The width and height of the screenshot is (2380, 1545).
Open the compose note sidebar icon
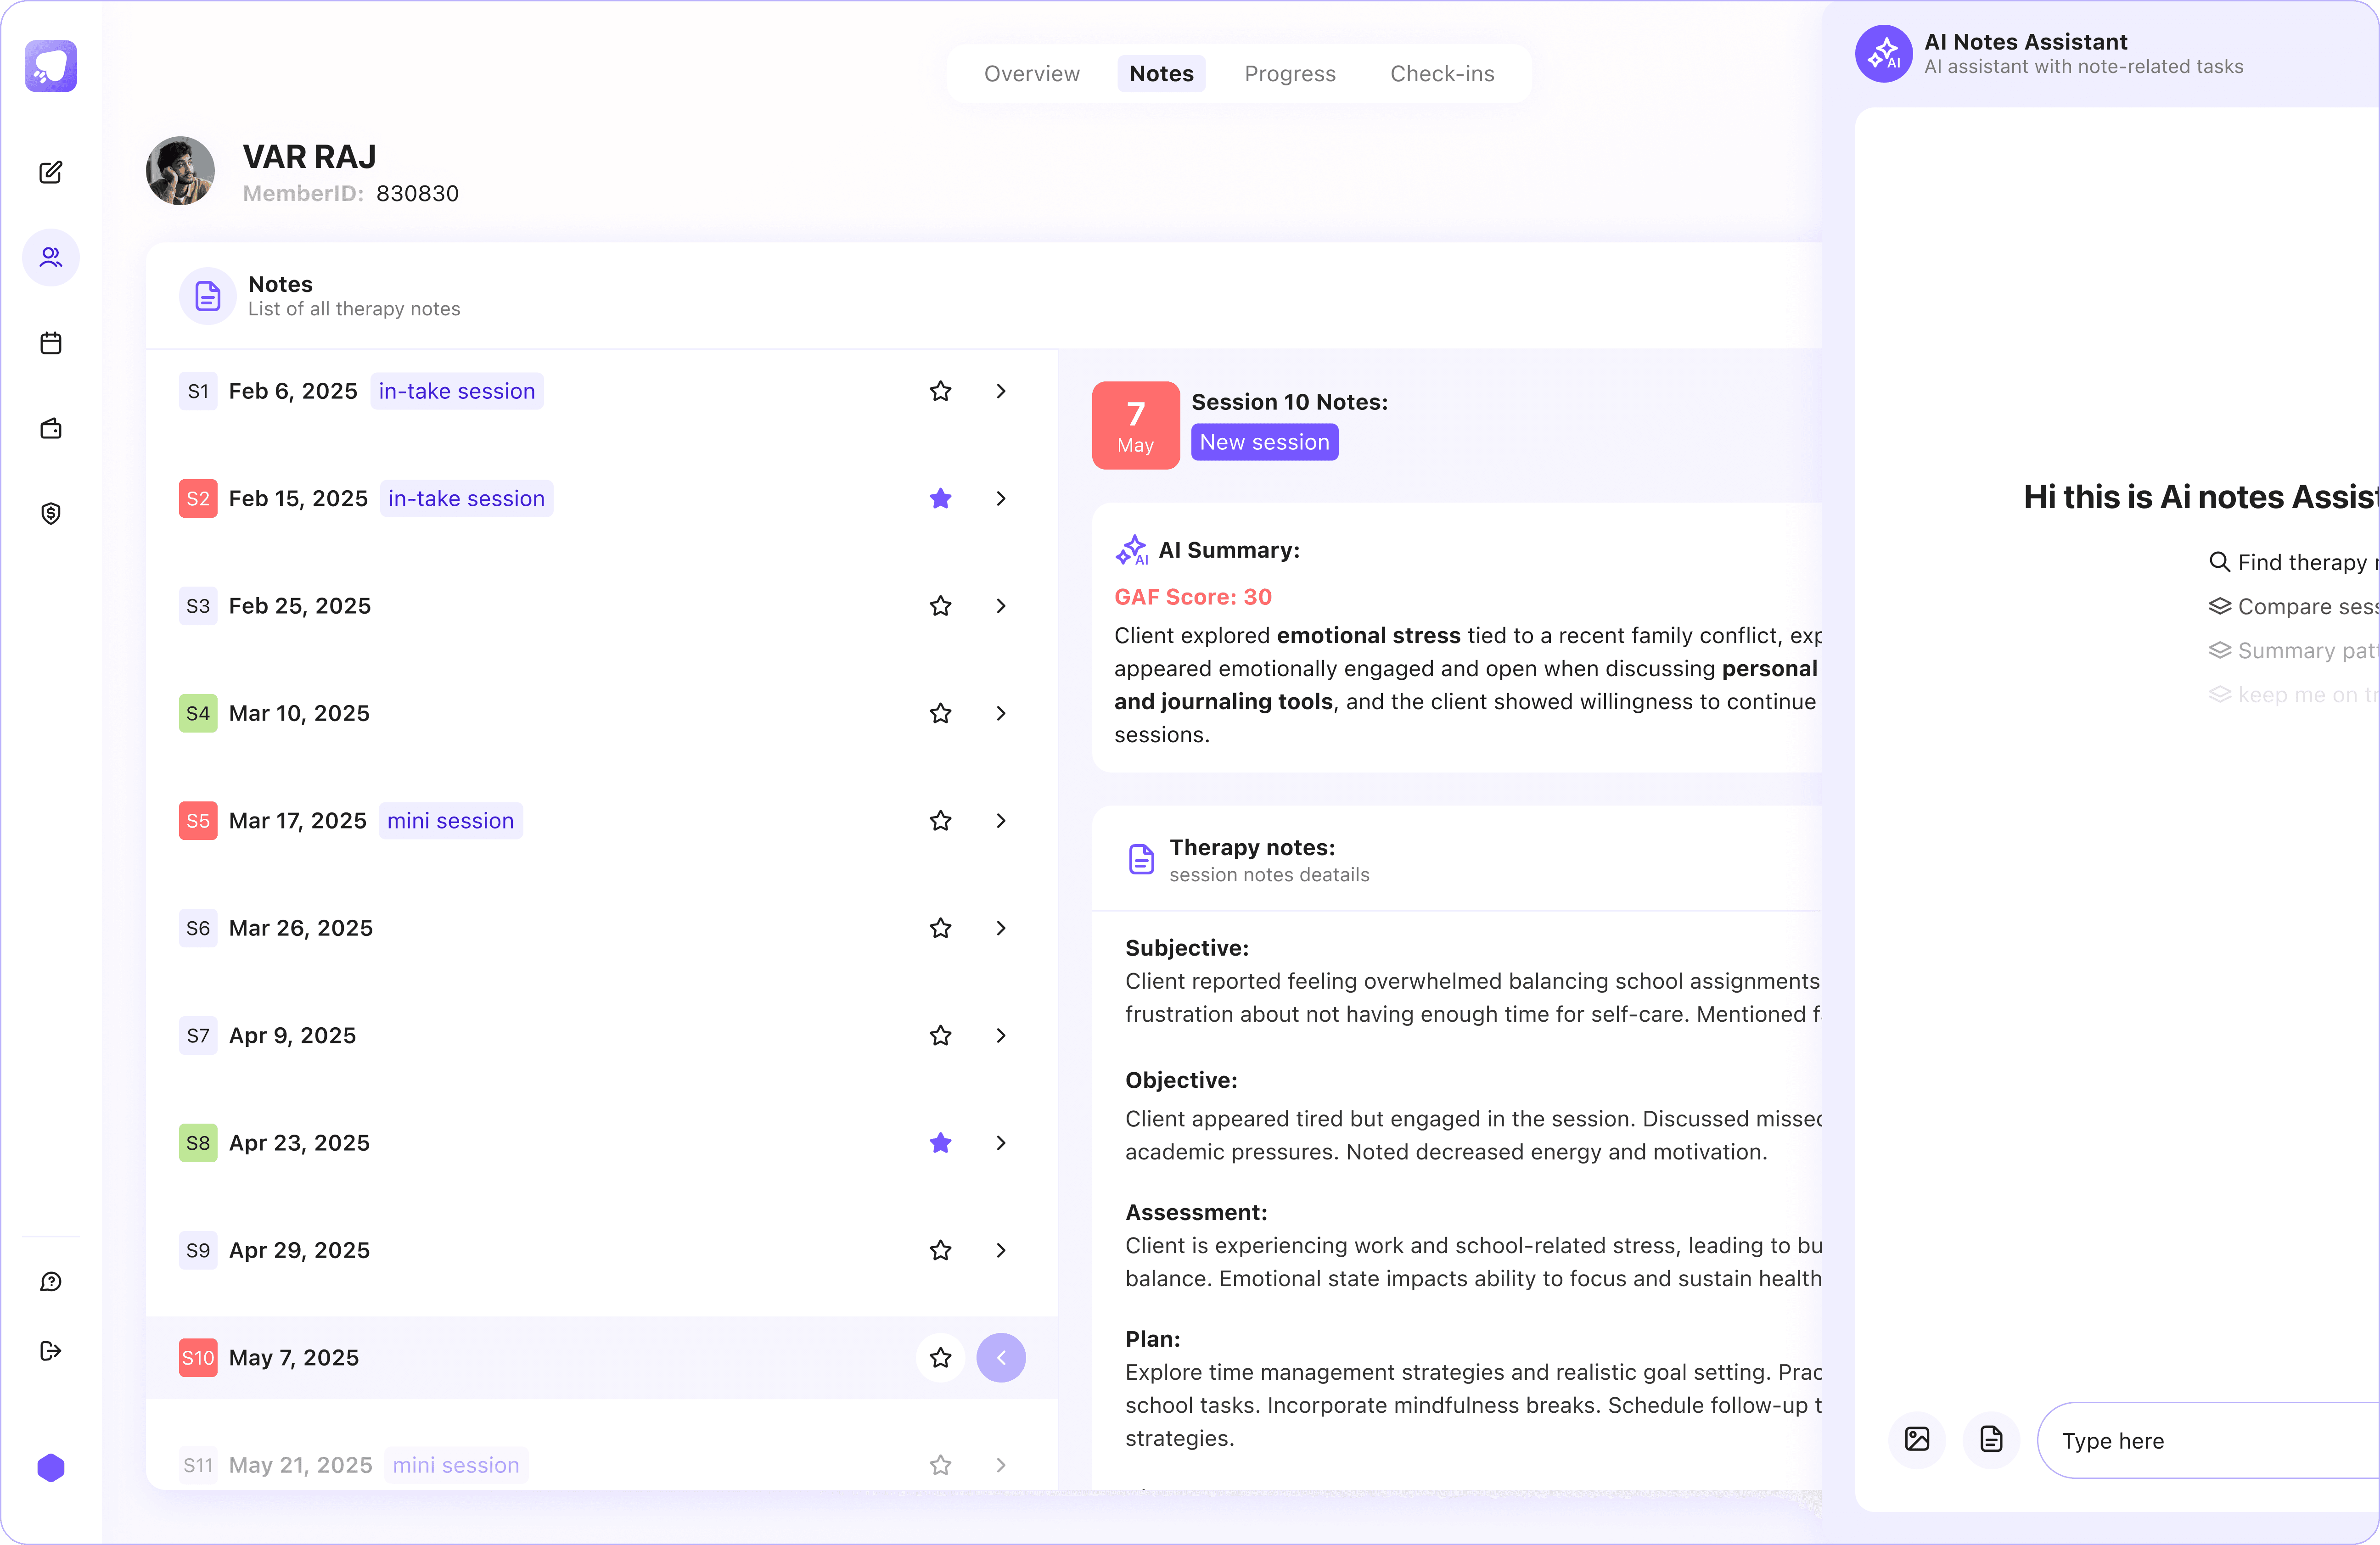pyautogui.click(x=51, y=172)
